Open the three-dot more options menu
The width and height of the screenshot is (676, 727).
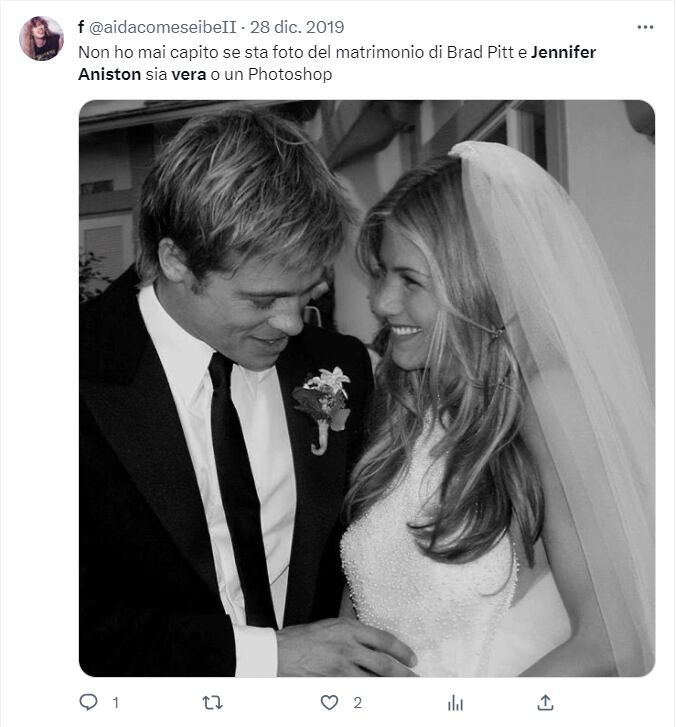[645, 27]
